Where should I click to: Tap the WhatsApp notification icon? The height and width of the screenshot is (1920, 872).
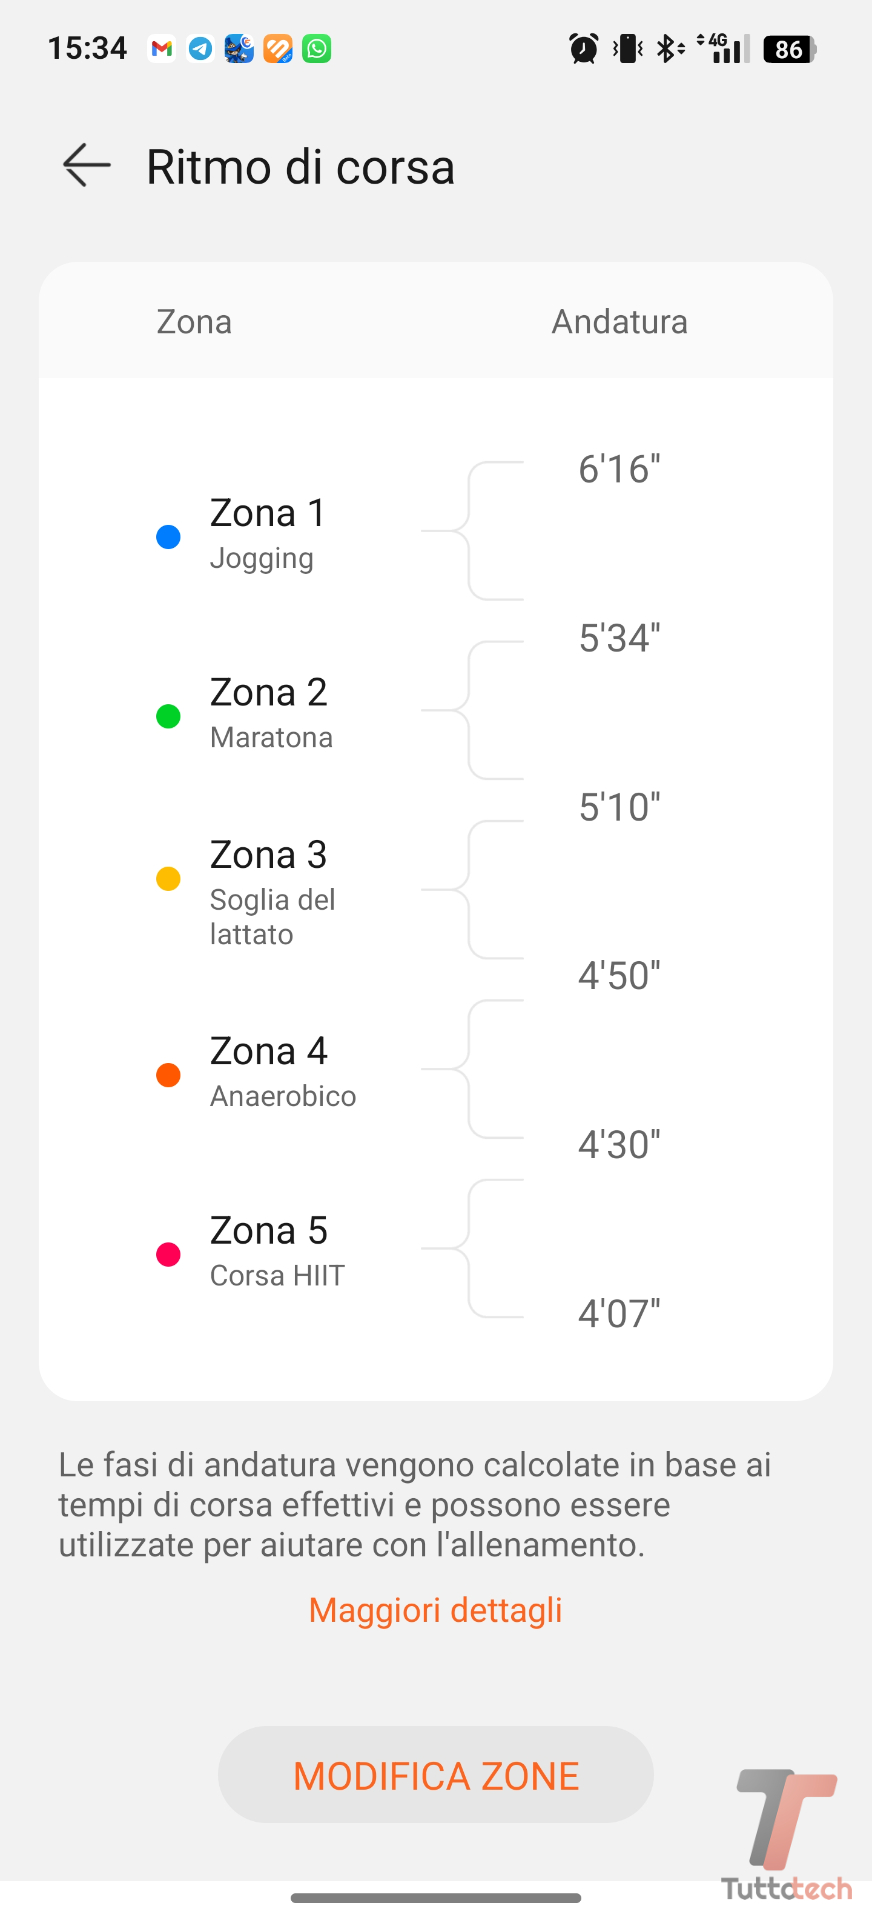(317, 48)
